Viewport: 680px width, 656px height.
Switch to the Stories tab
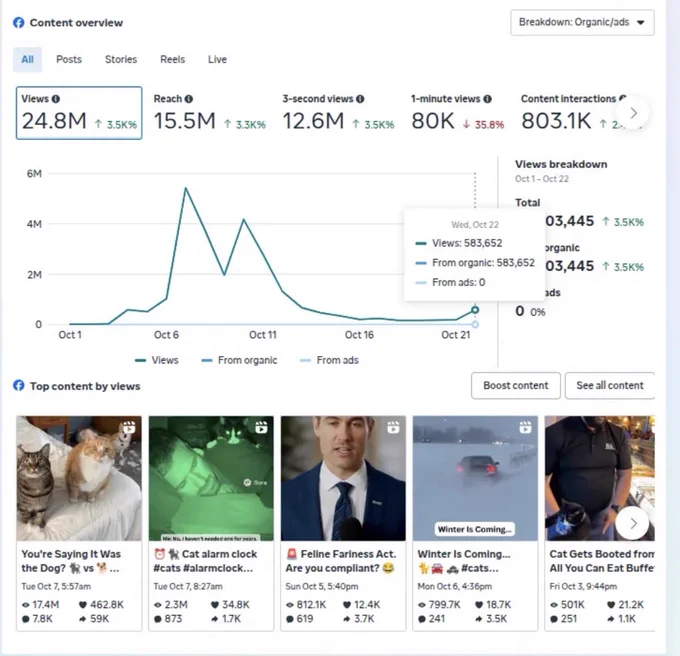(121, 59)
